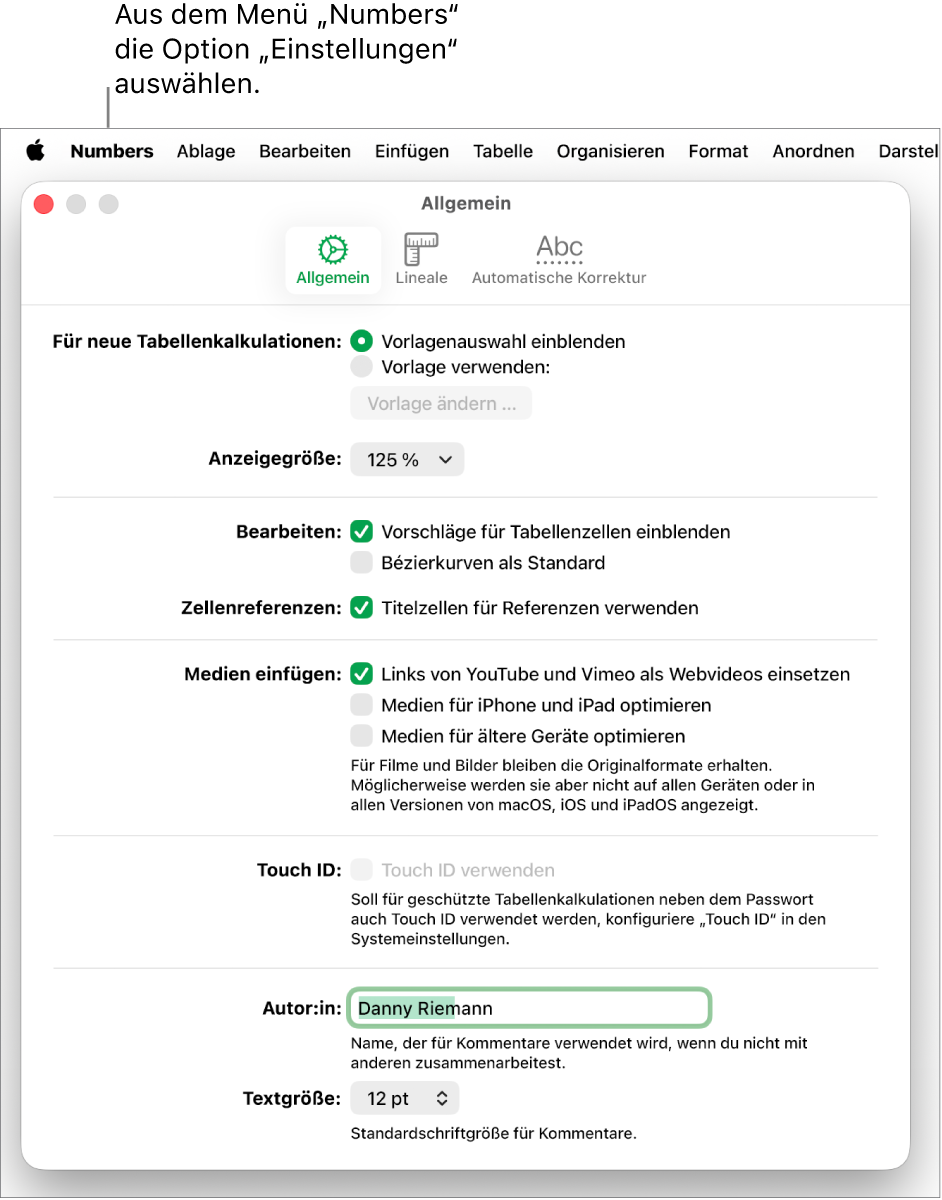This screenshot has width=942, height=1200.
Task: Click the 'Medien einfügen:' label
Action: [x=263, y=674]
